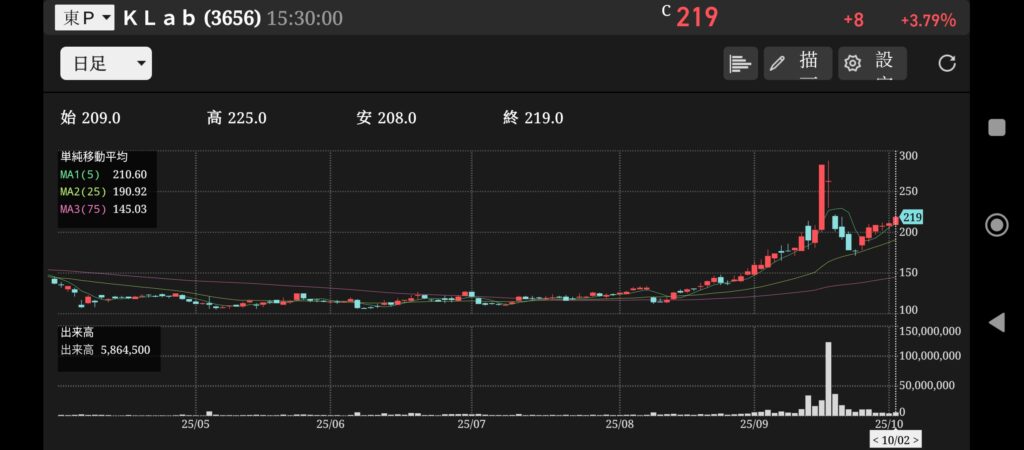The width and height of the screenshot is (1024, 450).
Task: Open chart settings with gear icon
Action: 872,63
